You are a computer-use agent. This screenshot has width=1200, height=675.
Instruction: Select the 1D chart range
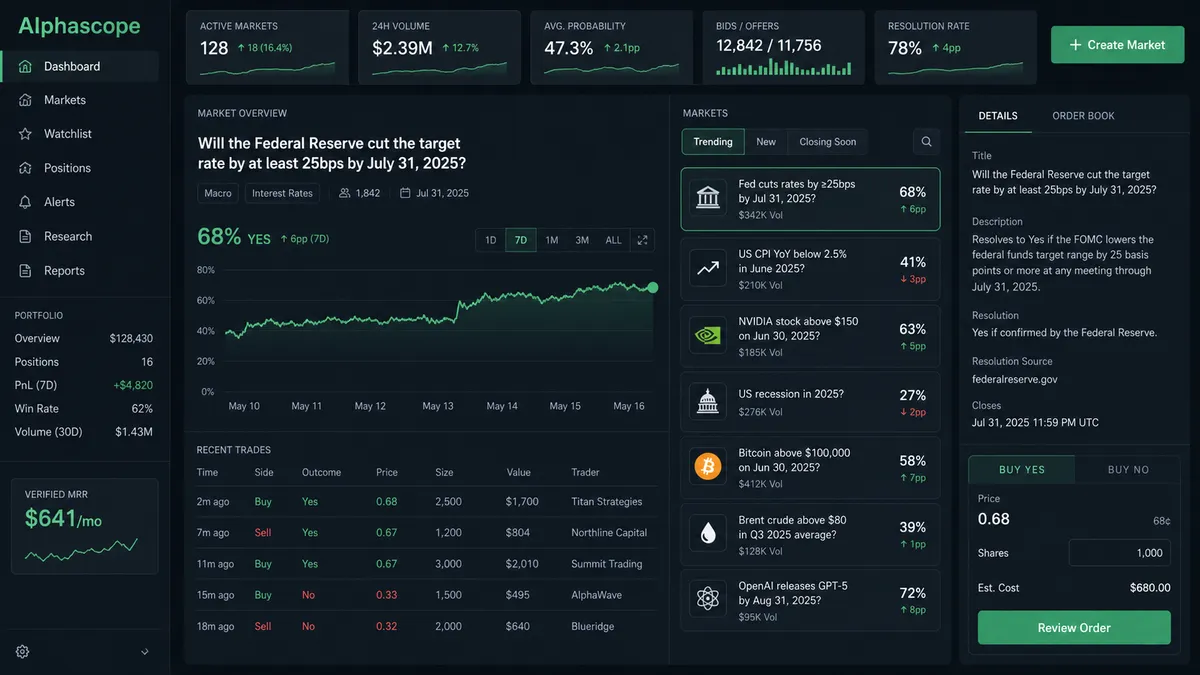[491, 240]
